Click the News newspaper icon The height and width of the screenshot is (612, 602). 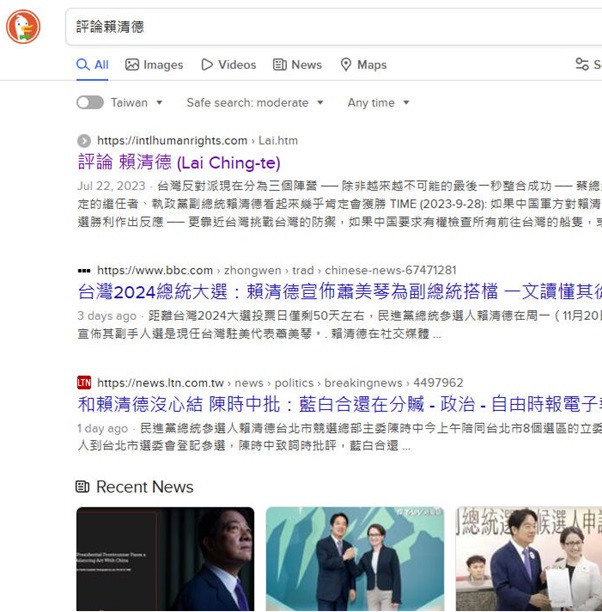[x=280, y=64]
